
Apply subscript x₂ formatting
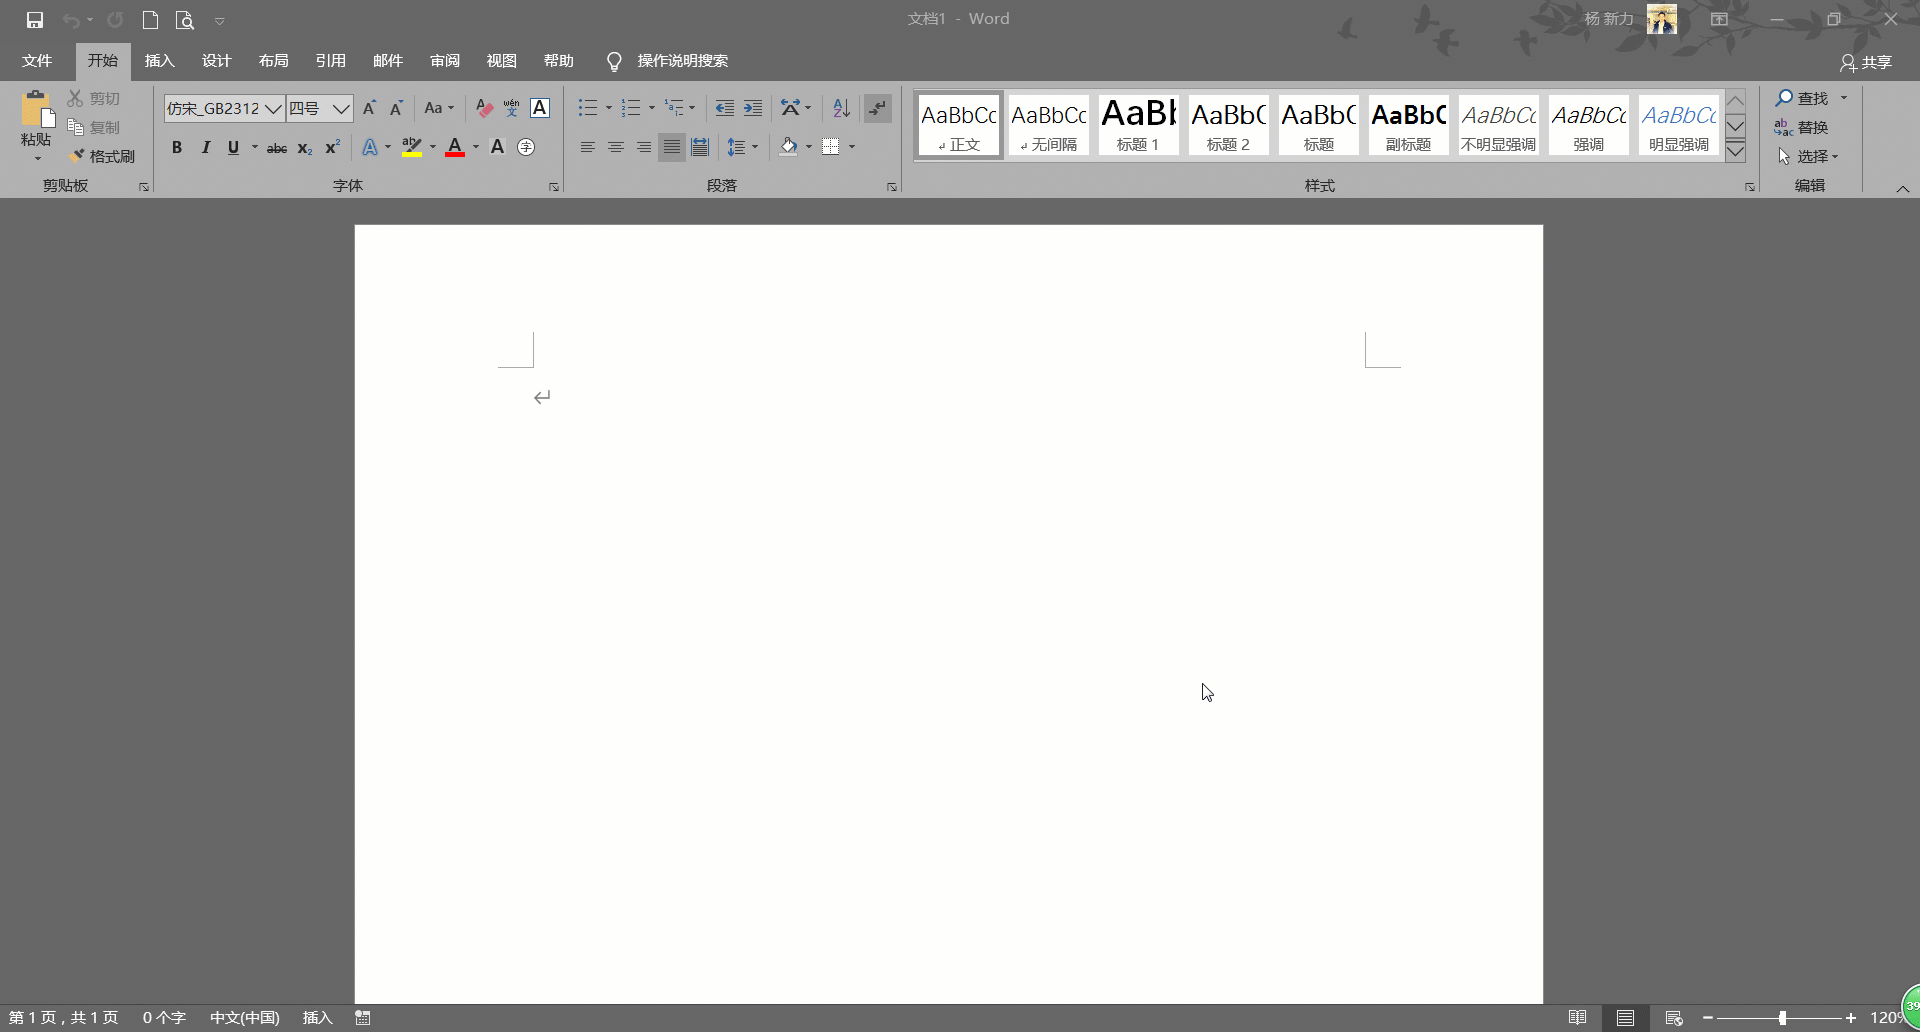(x=305, y=148)
